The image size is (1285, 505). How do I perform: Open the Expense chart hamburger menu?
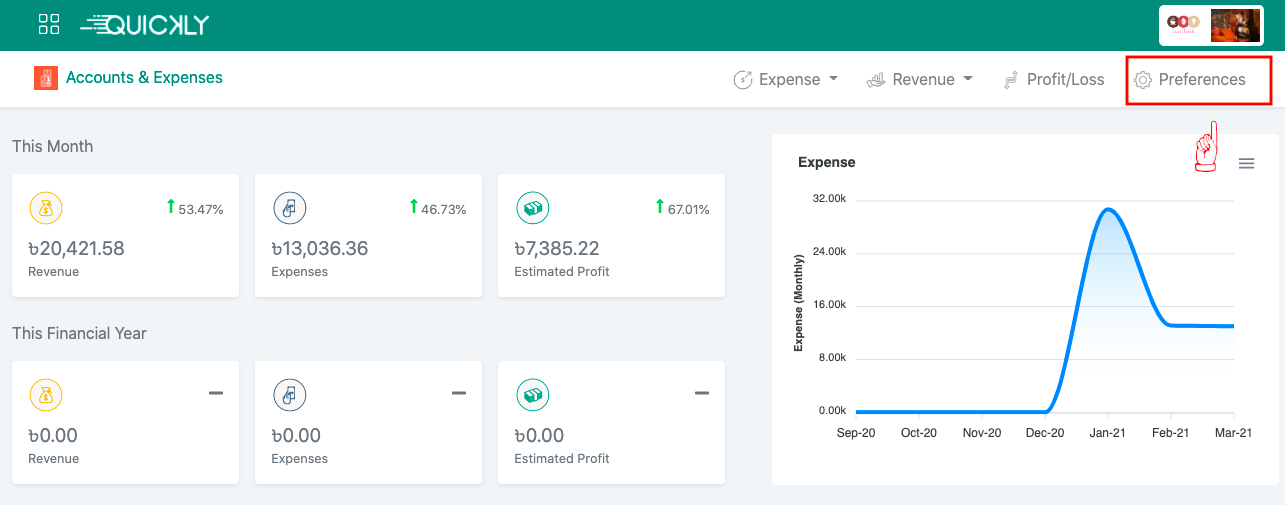(1246, 163)
